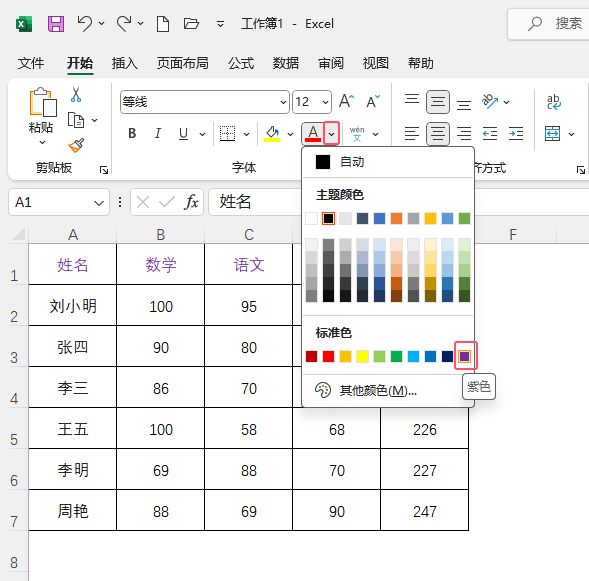Click the formula bar showing 姓名

click(255, 202)
